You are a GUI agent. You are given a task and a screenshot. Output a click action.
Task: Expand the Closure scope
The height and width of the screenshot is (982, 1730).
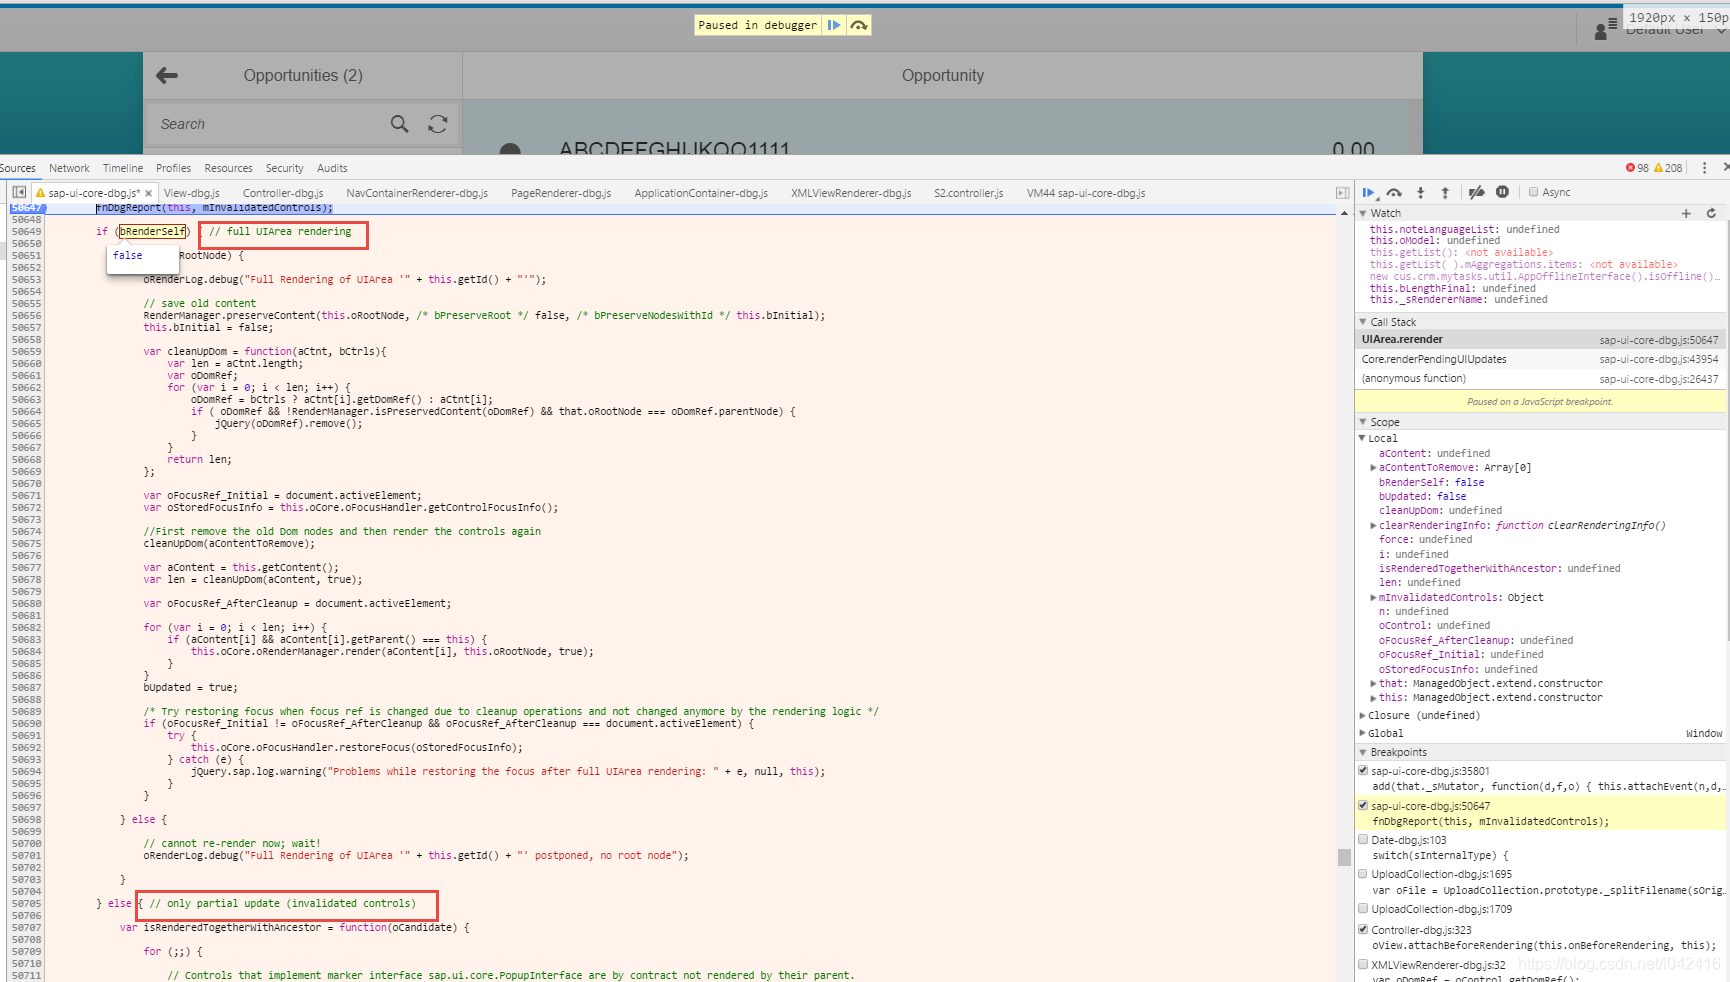(x=1362, y=716)
